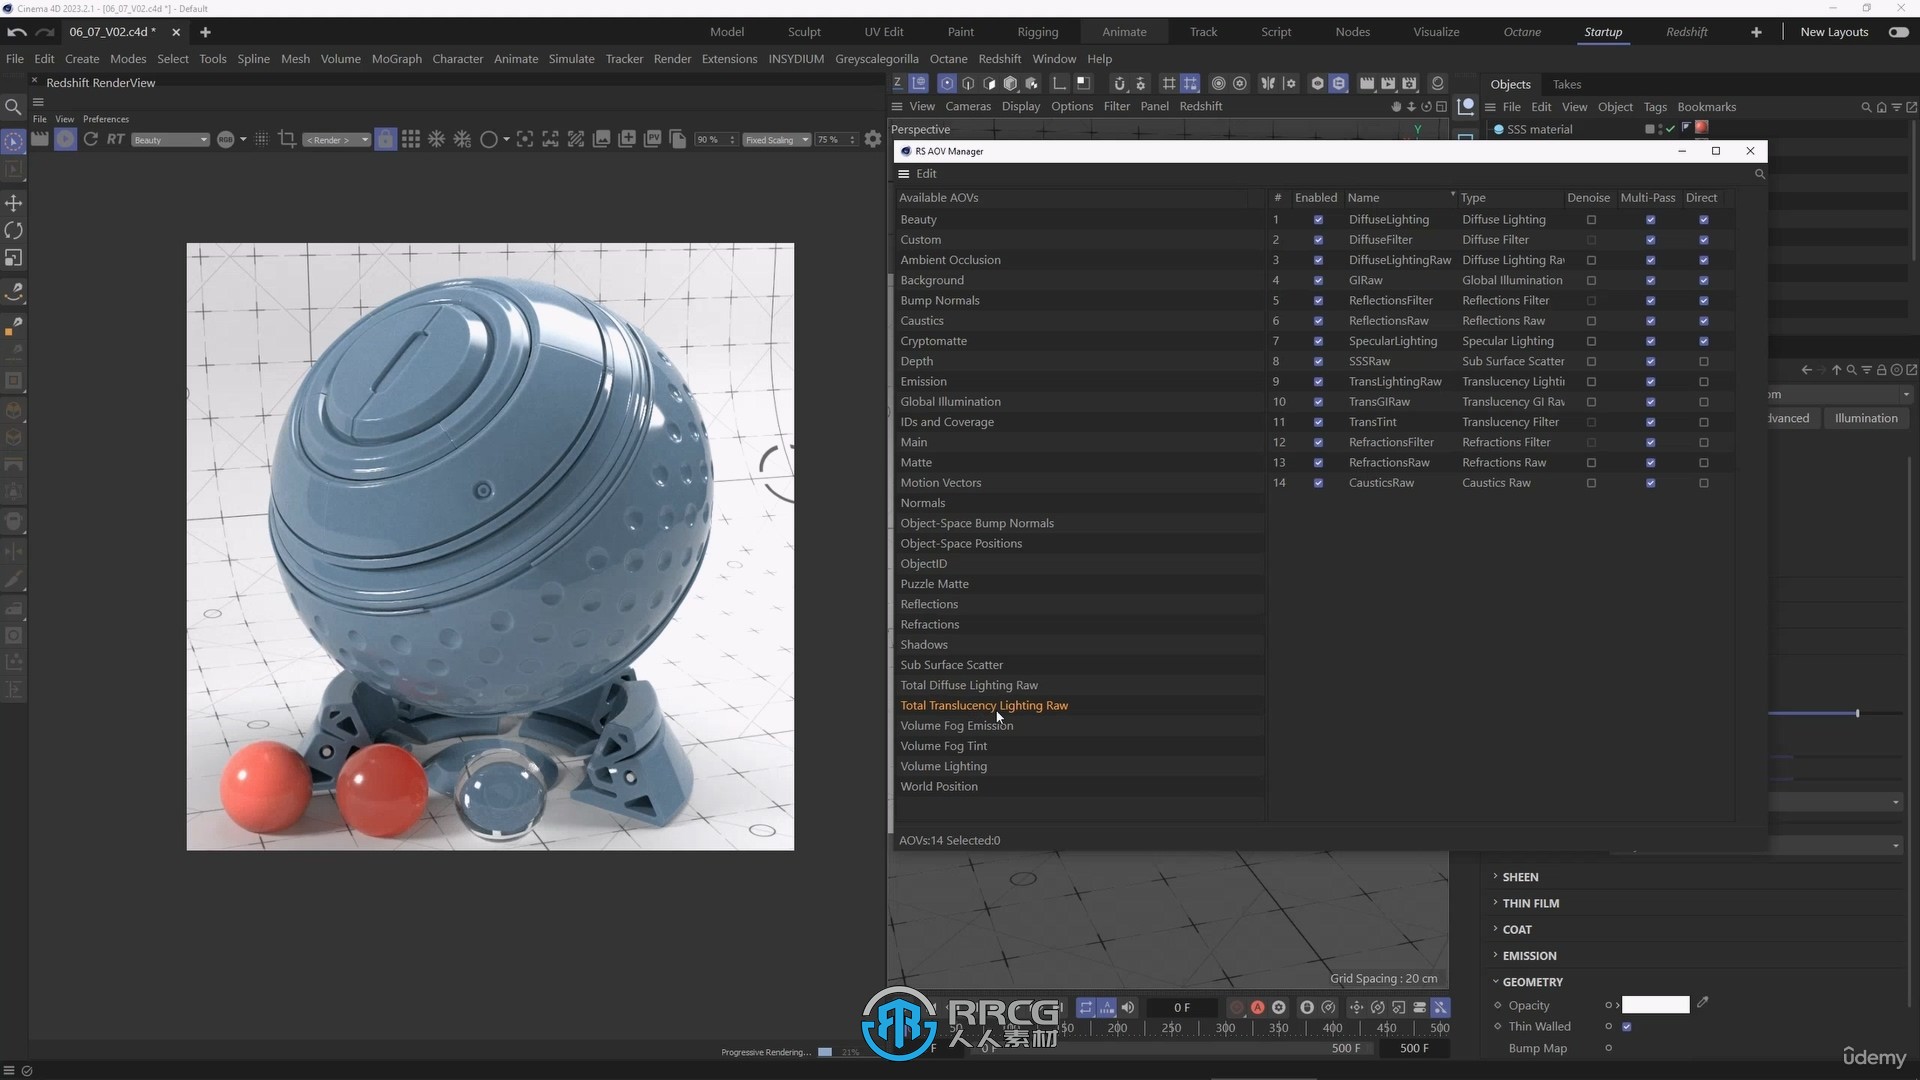Select points mode icon in viewport toolbar
Viewport: 1920px width, 1080px height.
coord(947,83)
